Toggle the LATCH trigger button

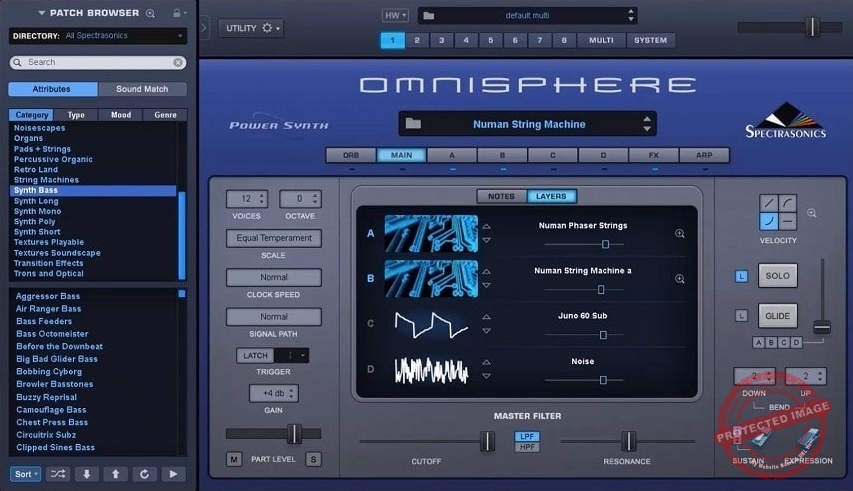[255, 356]
